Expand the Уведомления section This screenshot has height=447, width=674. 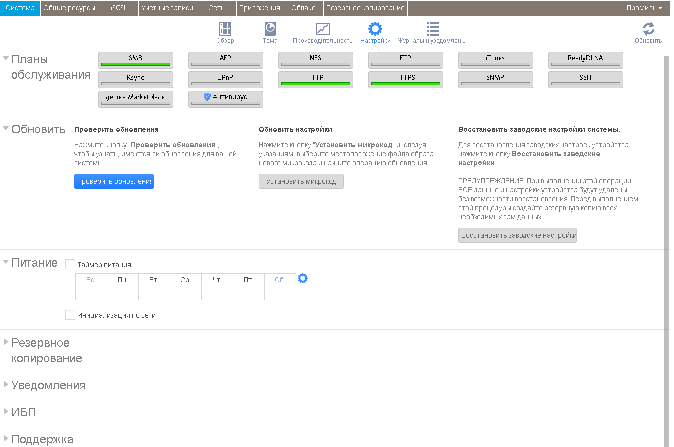6,384
